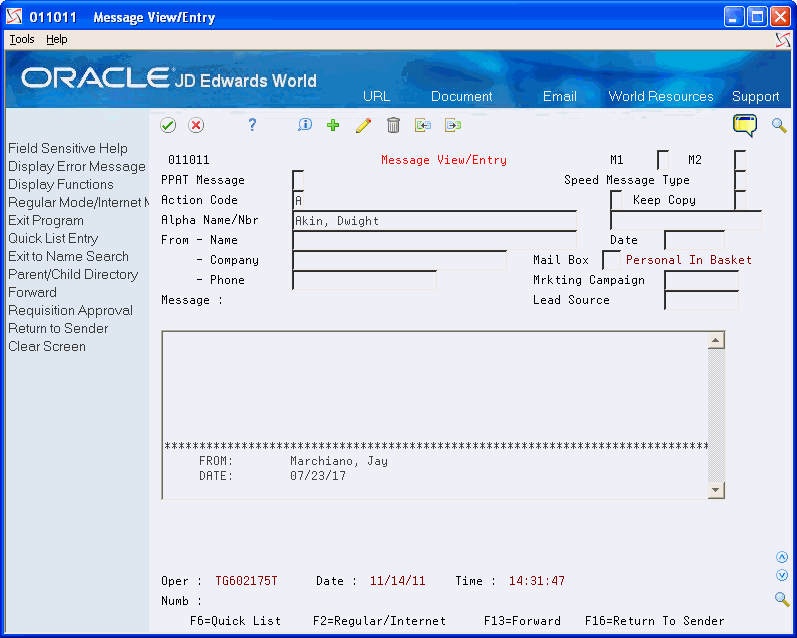
Task: Click the Exit to Name Search link
Action: click(68, 256)
